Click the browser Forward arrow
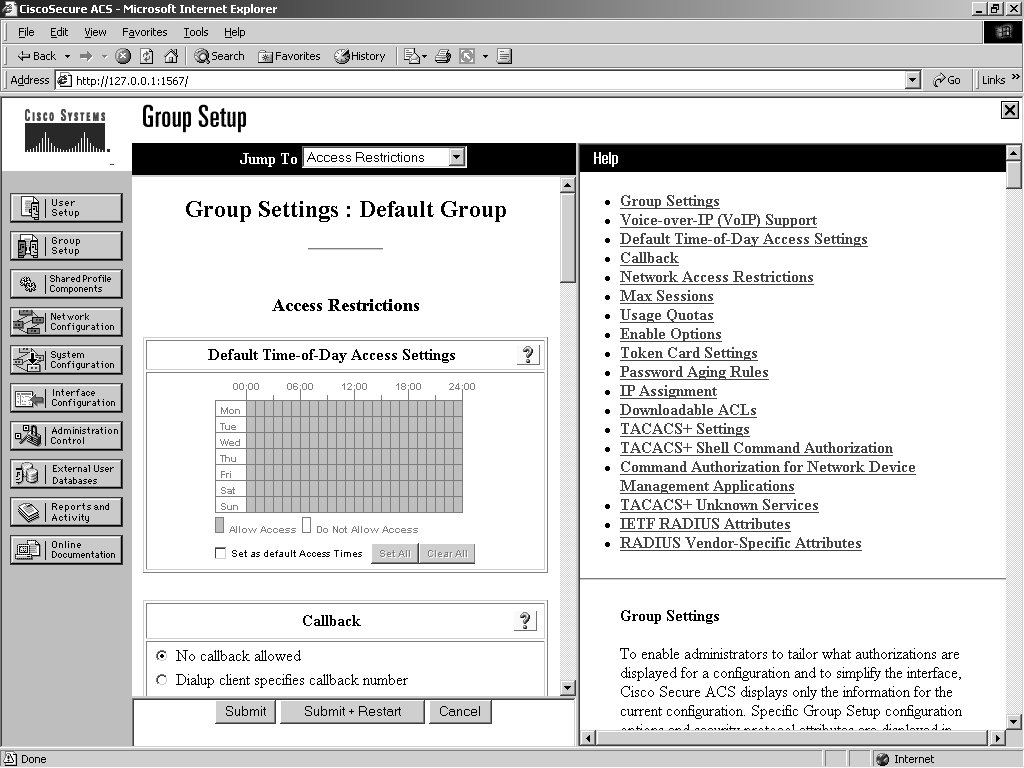Image resolution: width=1024 pixels, height=768 pixels. click(x=86, y=56)
